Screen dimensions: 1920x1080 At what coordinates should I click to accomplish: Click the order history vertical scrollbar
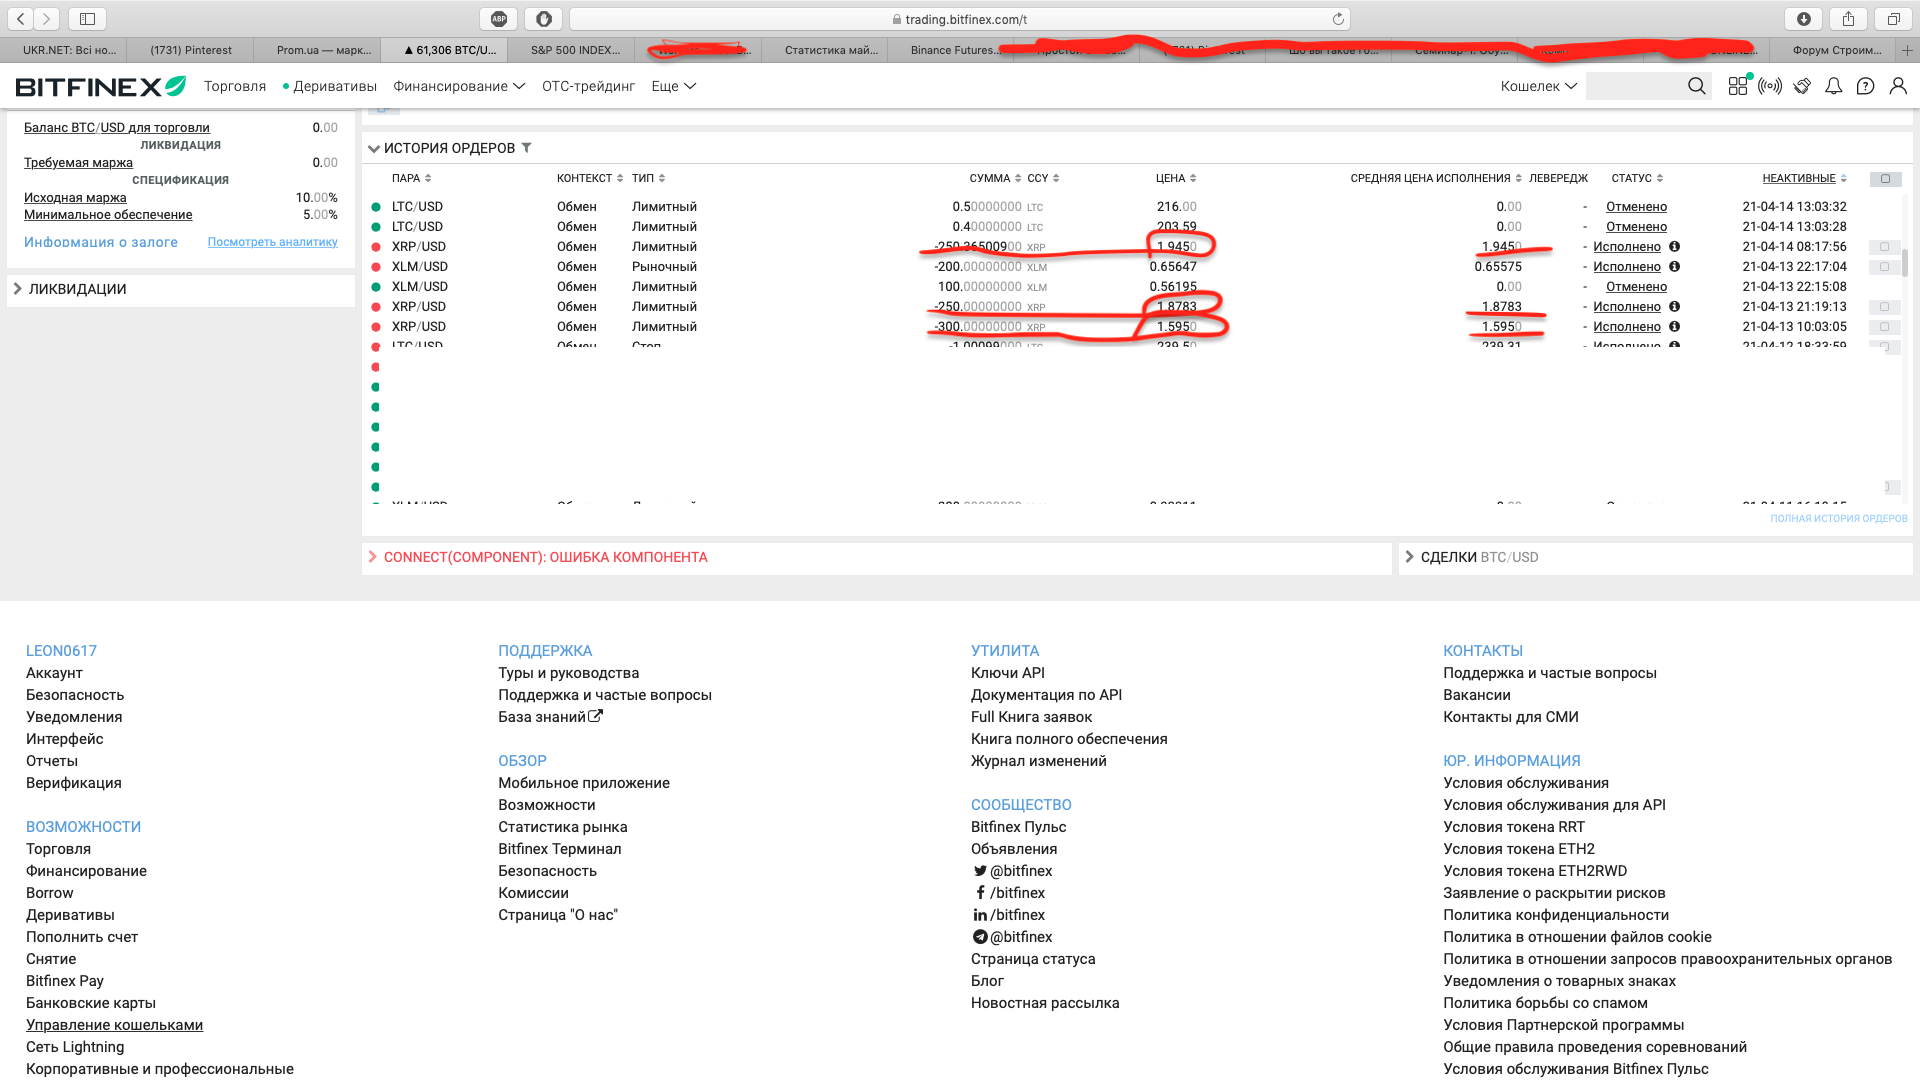click(x=1904, y=262)
